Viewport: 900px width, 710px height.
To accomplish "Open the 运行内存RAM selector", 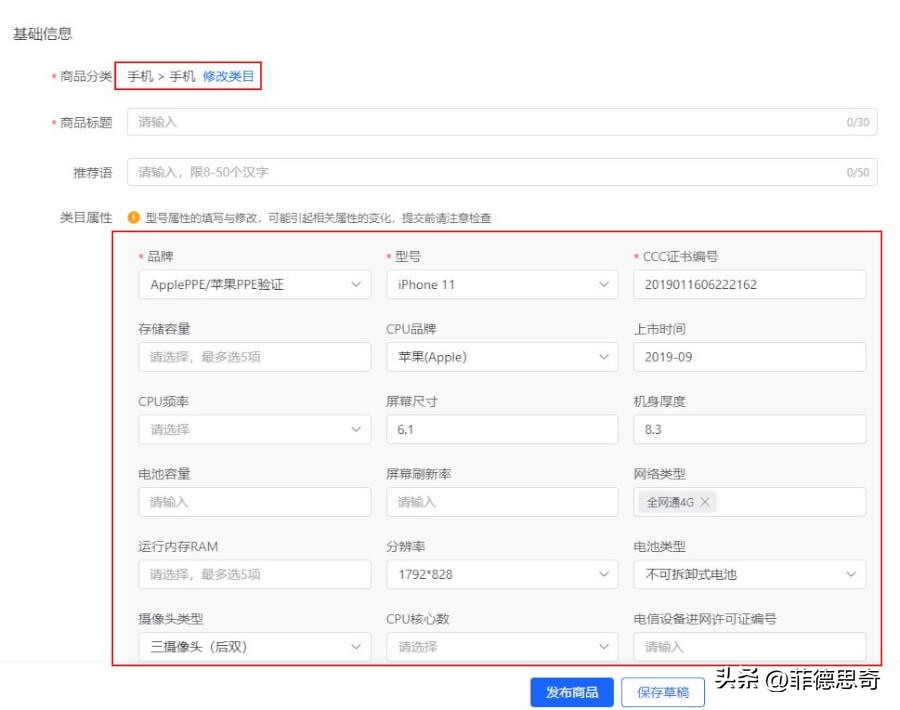I will pos(254,574).
